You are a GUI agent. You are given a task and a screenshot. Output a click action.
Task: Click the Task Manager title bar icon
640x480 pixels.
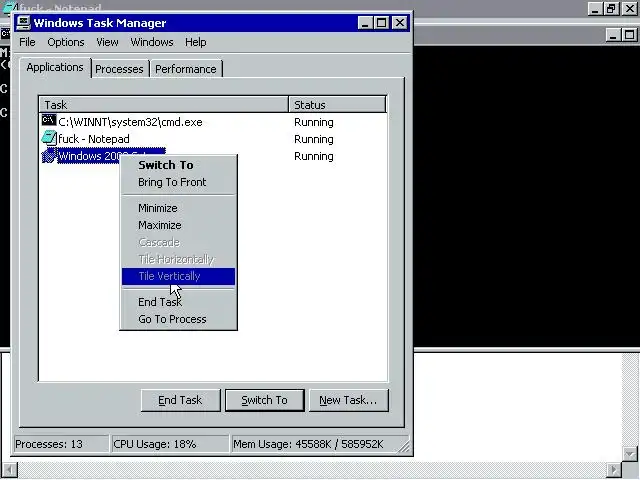coord(23,22)
